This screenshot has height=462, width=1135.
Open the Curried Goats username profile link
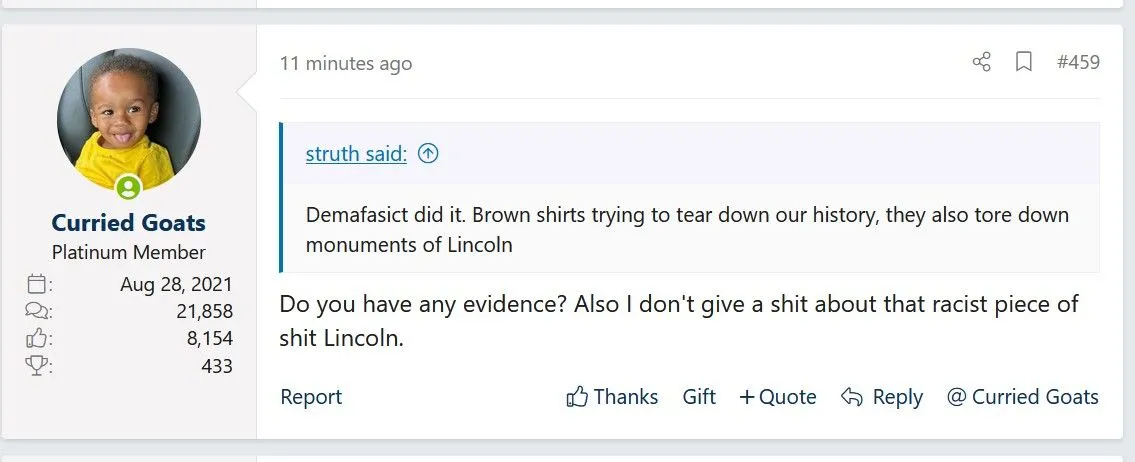click(x=128, y=222)
